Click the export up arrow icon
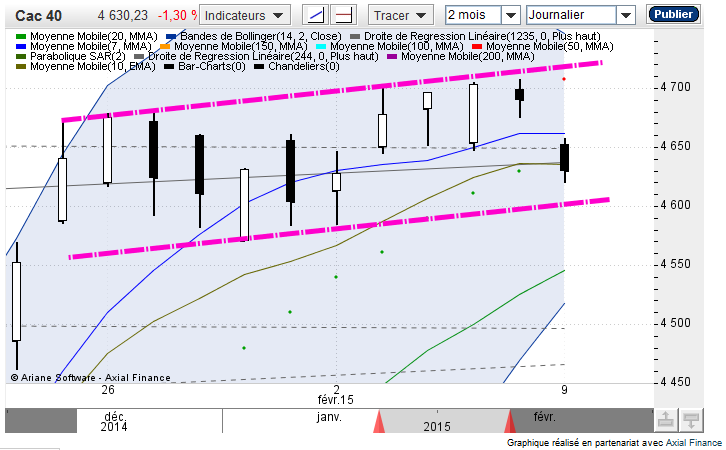The image size is (726, 450). pos(665,420)
